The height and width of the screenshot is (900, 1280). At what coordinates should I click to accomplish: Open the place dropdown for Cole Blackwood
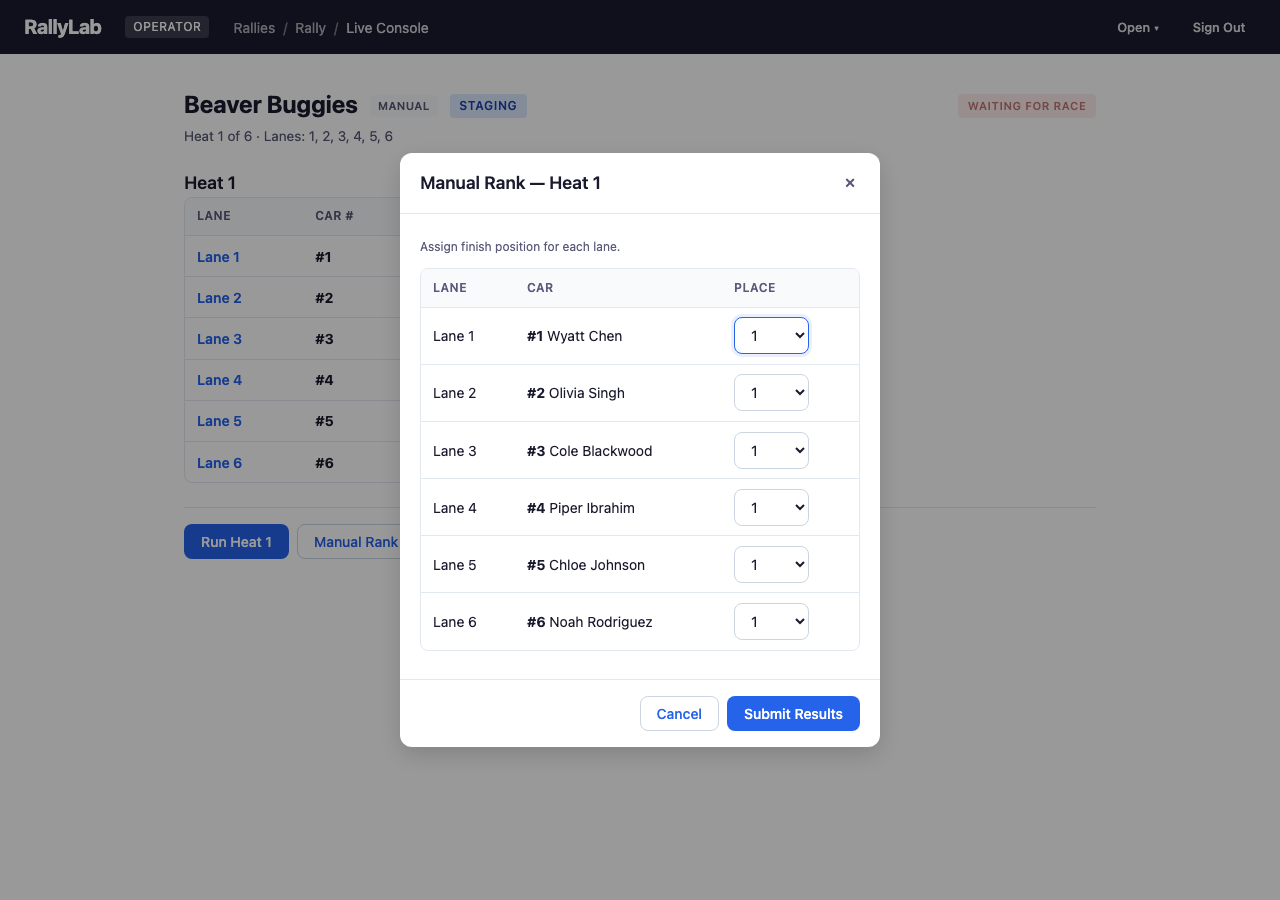coord(771,451)
